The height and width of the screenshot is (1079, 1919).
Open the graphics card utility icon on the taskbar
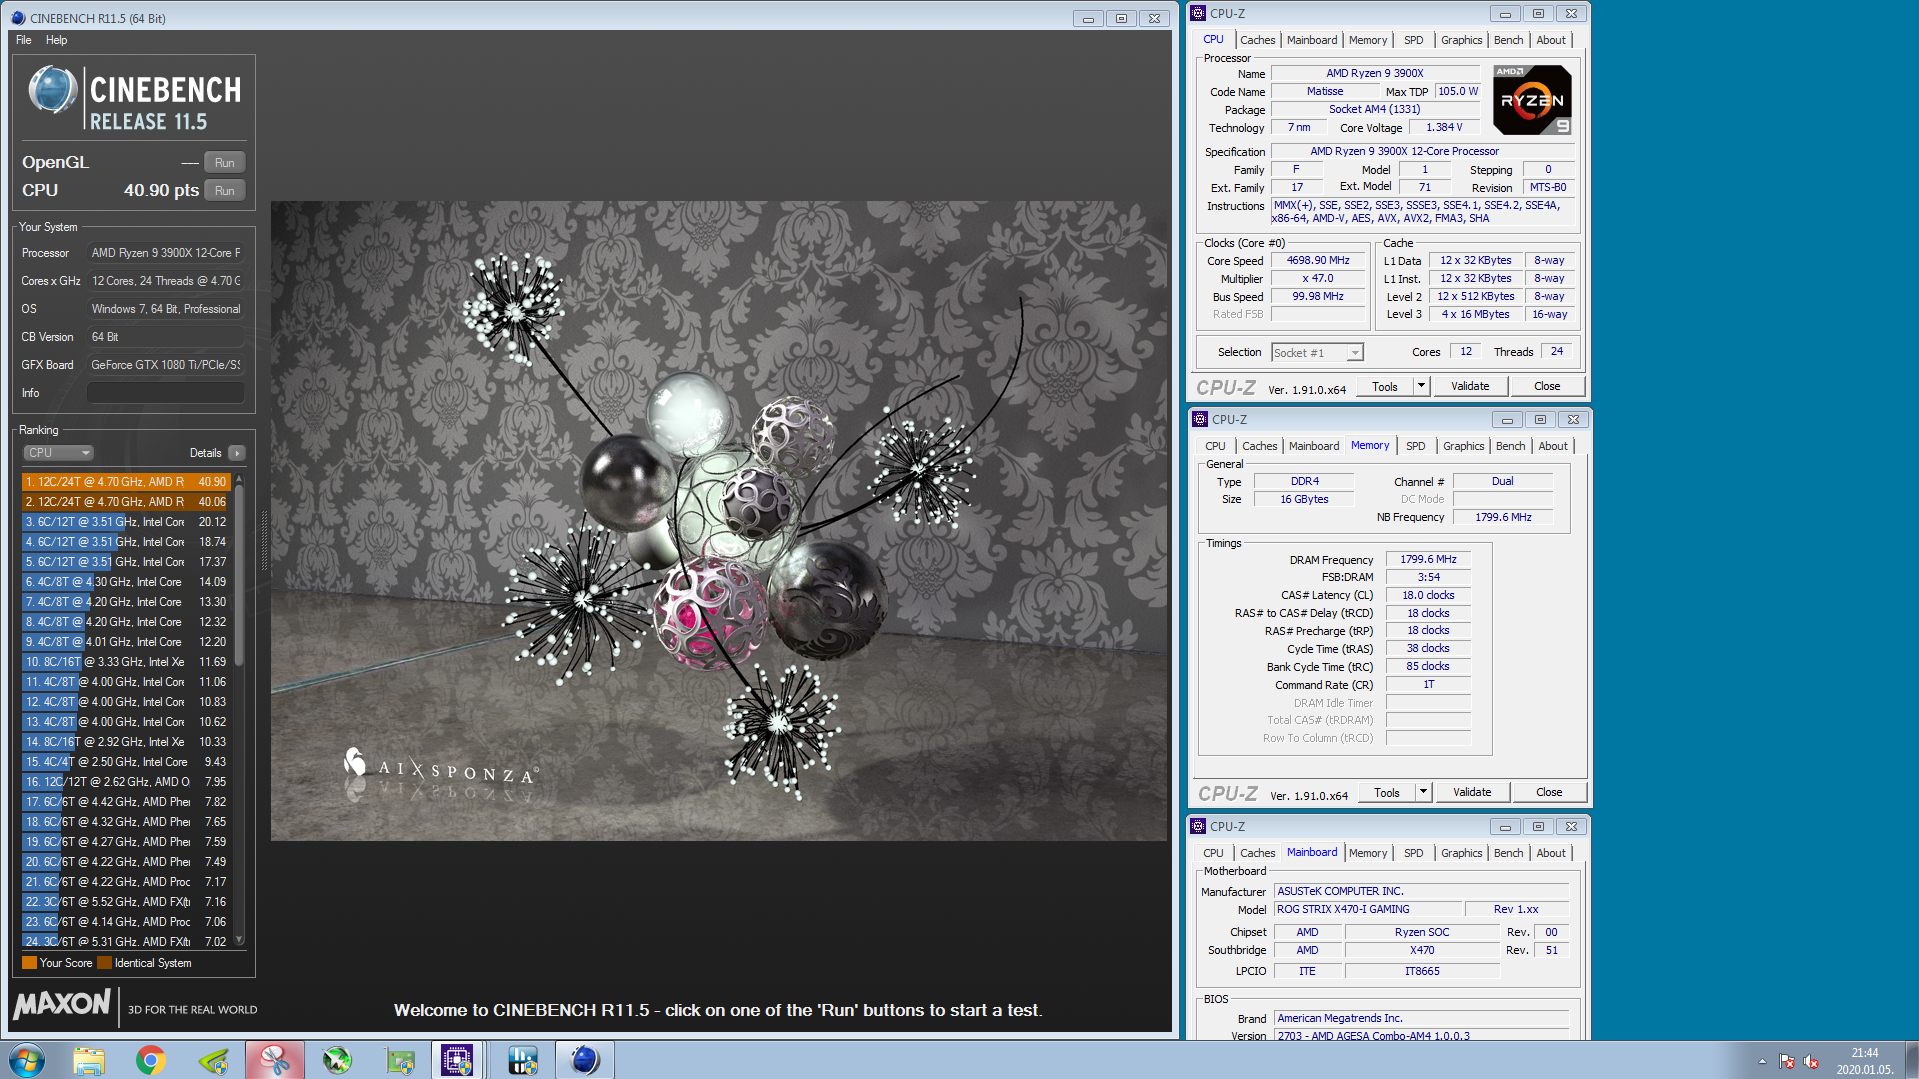coord(400,1060)
